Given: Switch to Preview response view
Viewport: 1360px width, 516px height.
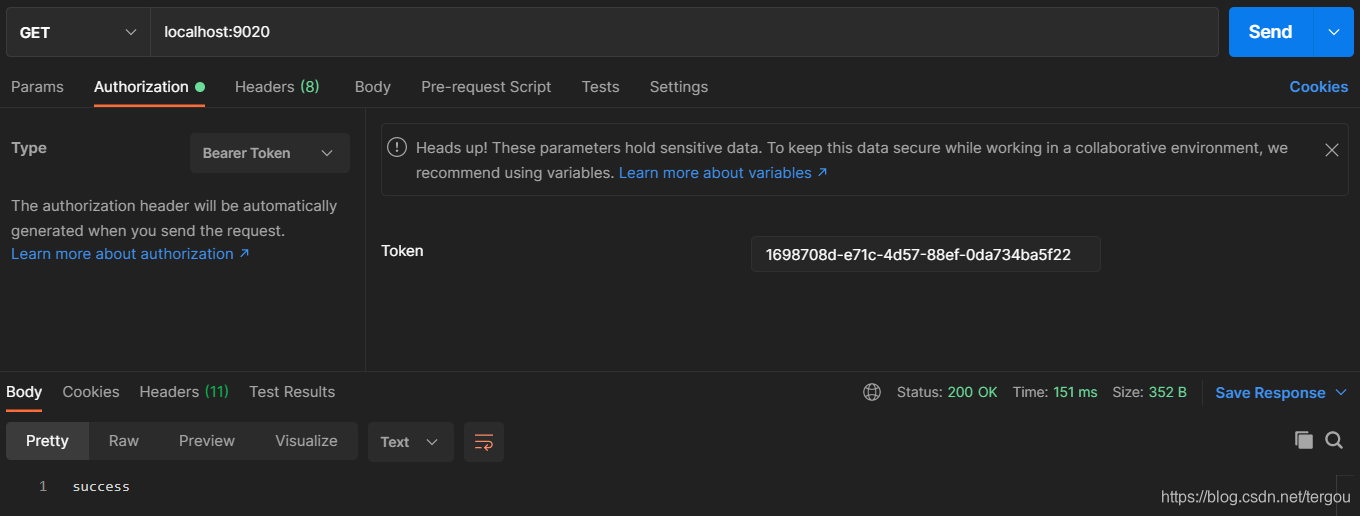Looking at the screenshot, I should [x=207, y=441].
